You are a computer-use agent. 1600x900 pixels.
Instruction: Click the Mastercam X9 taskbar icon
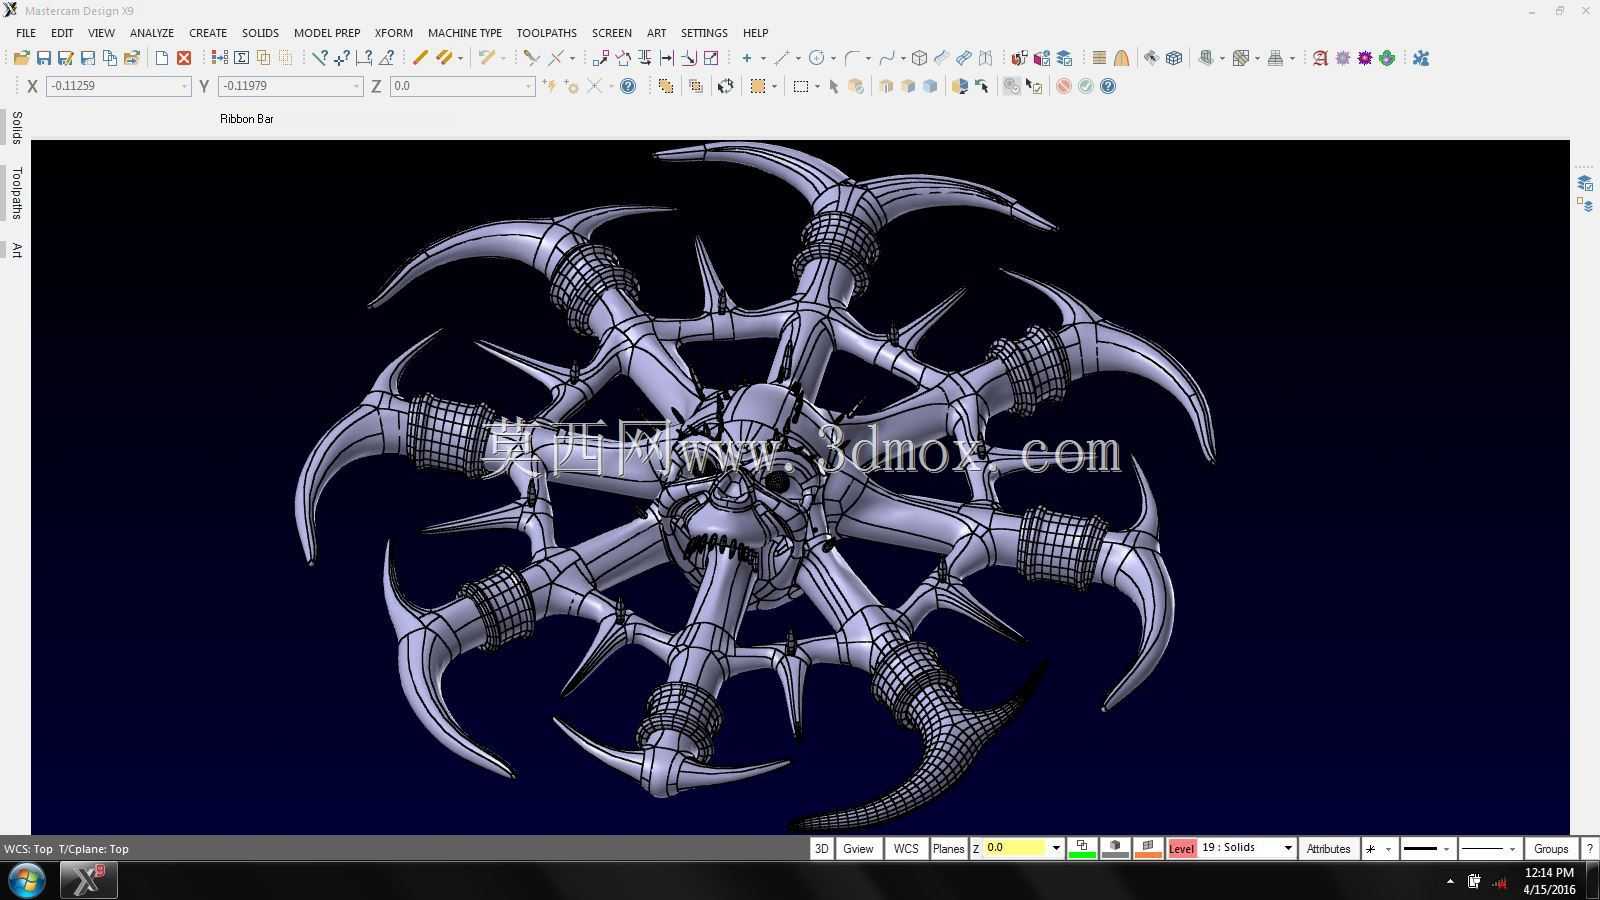click(x=88, y=881)
